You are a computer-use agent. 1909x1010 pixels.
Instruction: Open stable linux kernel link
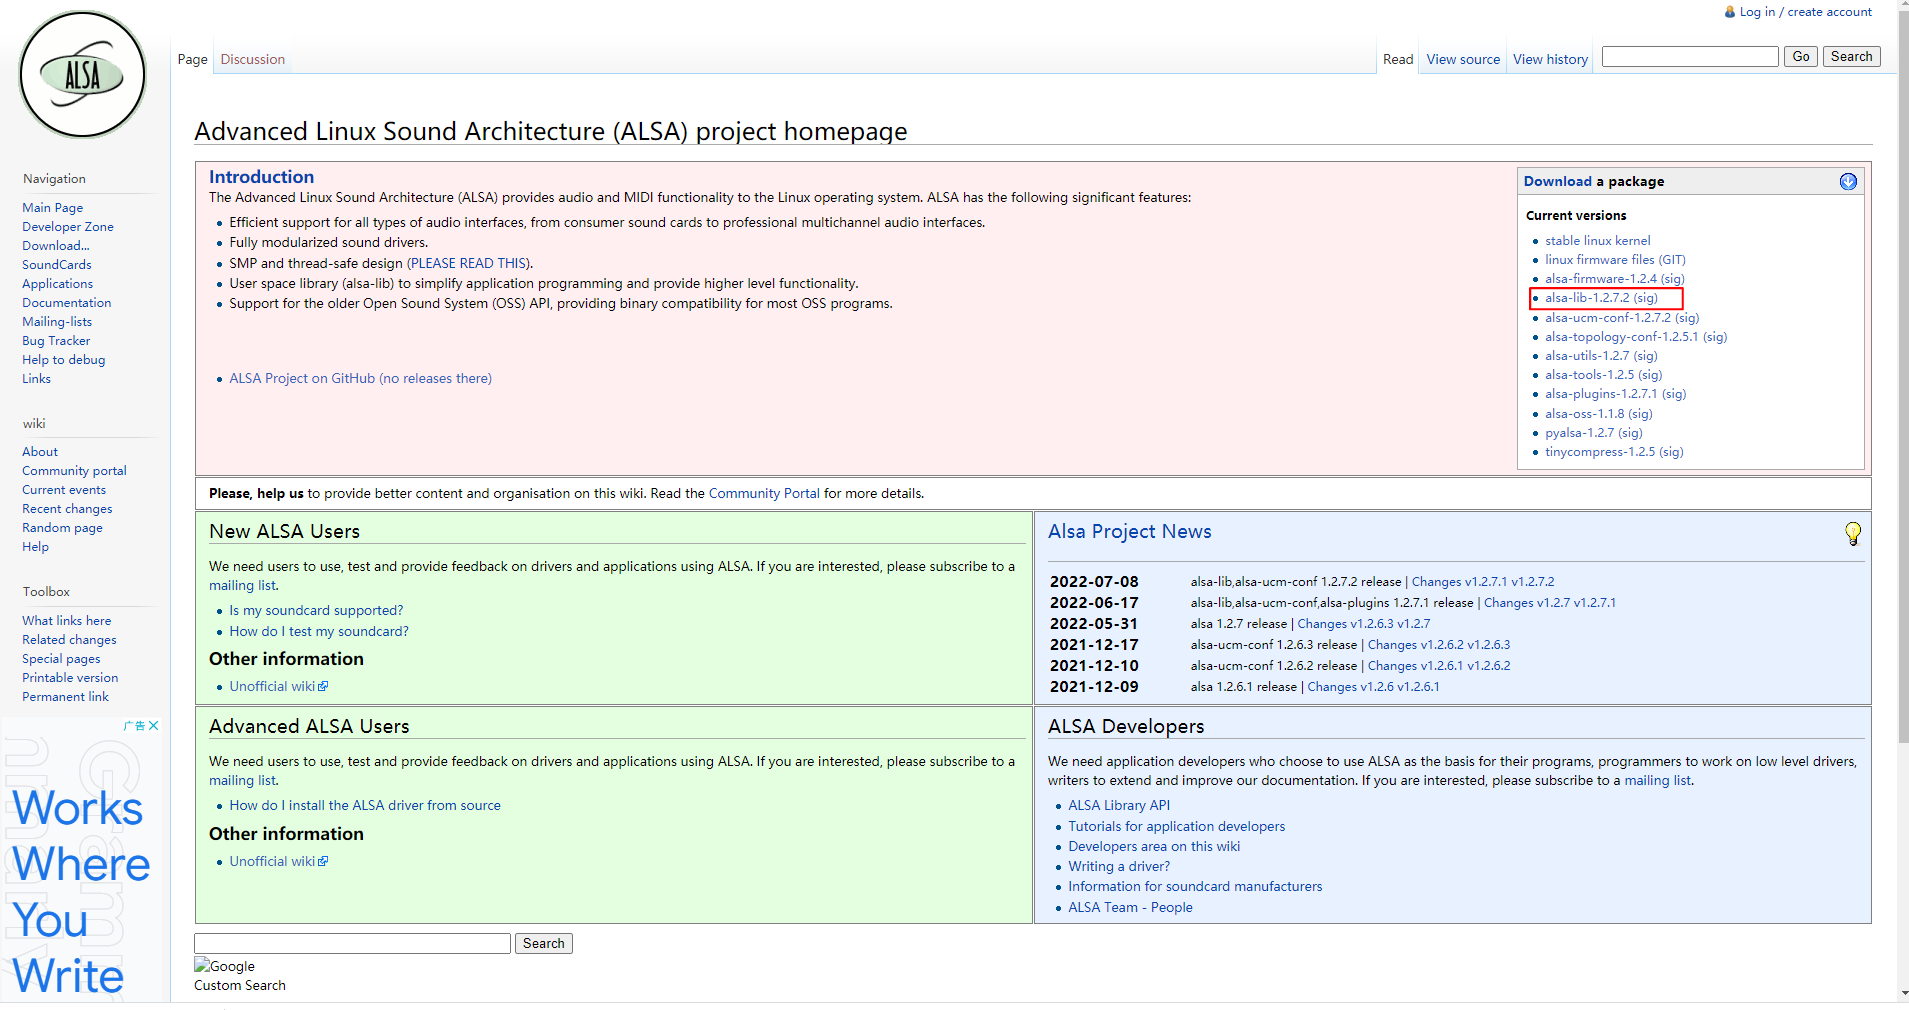pos(1598,241)
